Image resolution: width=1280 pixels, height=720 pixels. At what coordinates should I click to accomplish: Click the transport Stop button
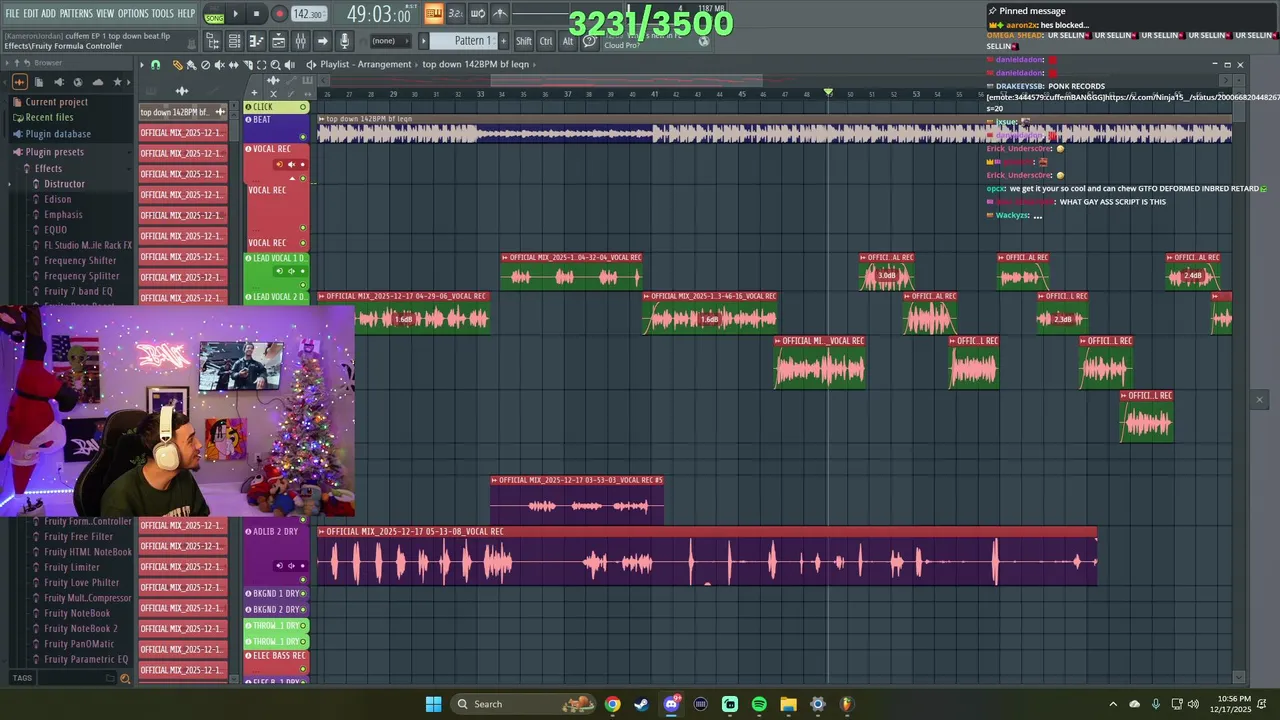(256, 14)
